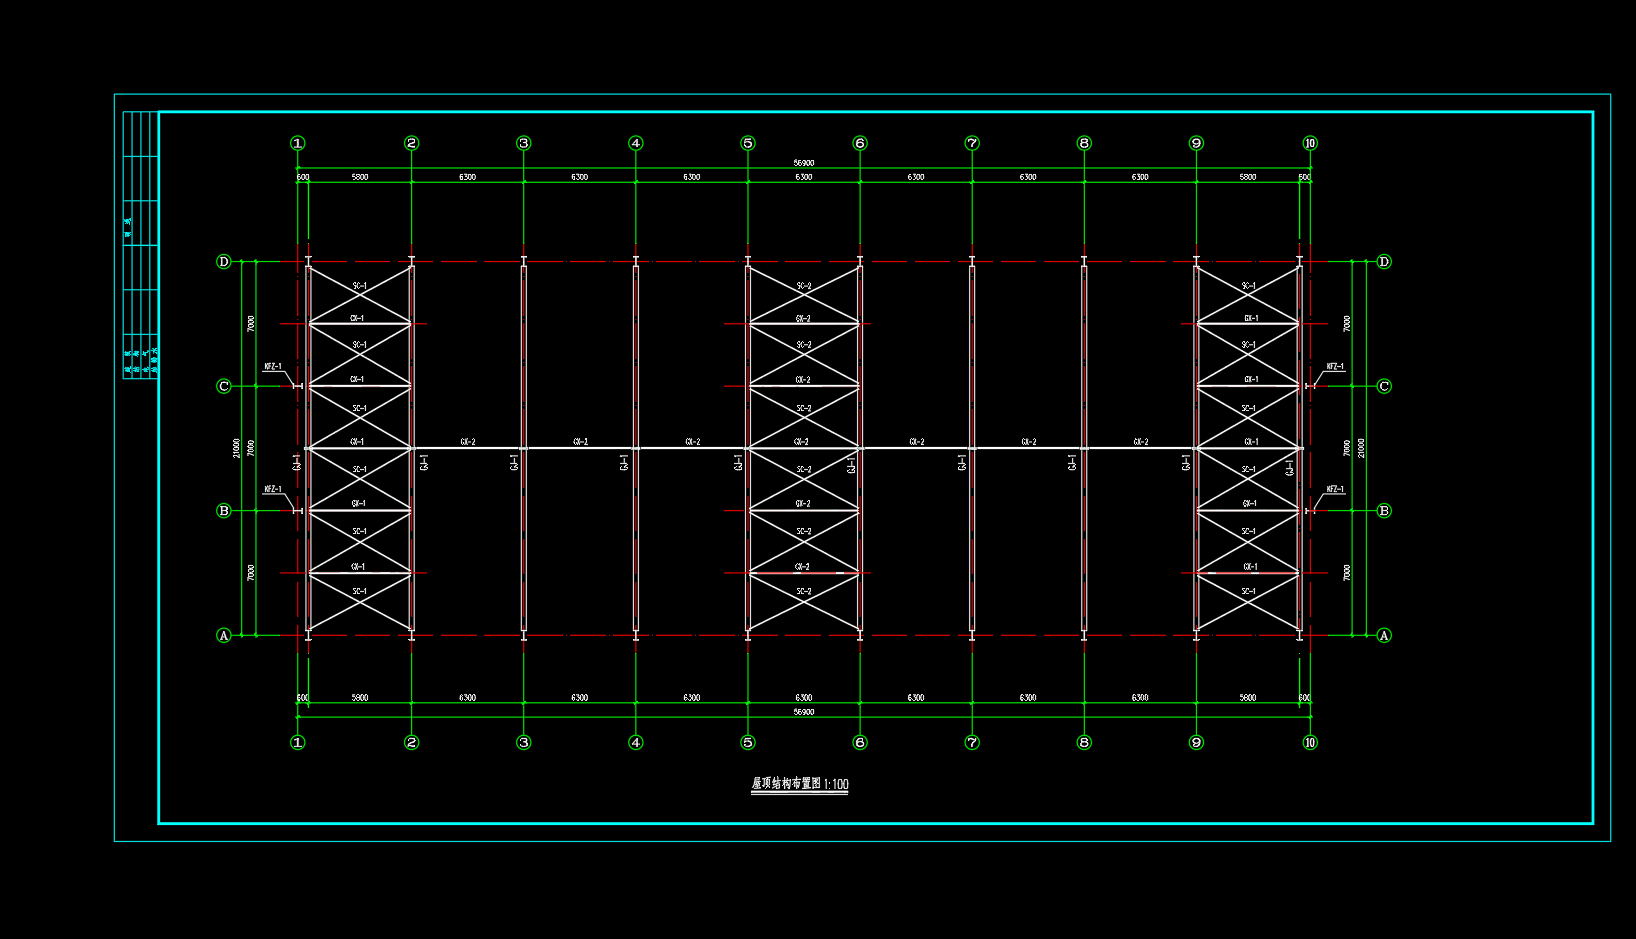
Task: Select axis bubble 10 above the plan
Action: 1310,143
